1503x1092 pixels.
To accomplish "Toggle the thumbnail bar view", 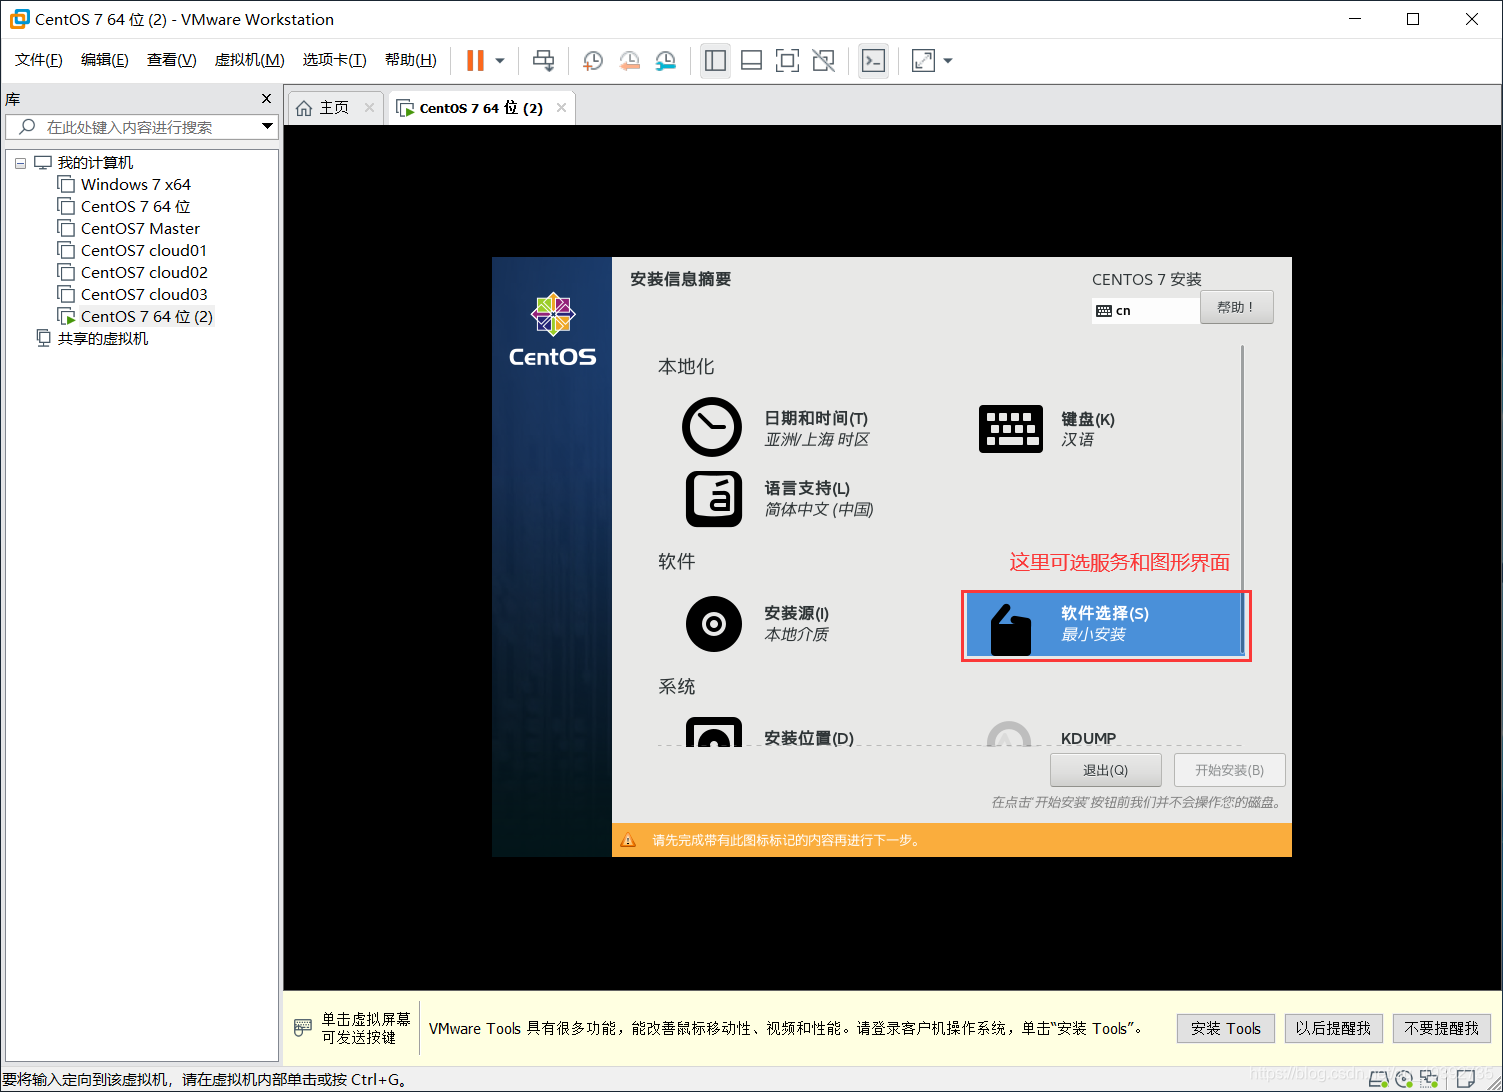I will (751, 61).
